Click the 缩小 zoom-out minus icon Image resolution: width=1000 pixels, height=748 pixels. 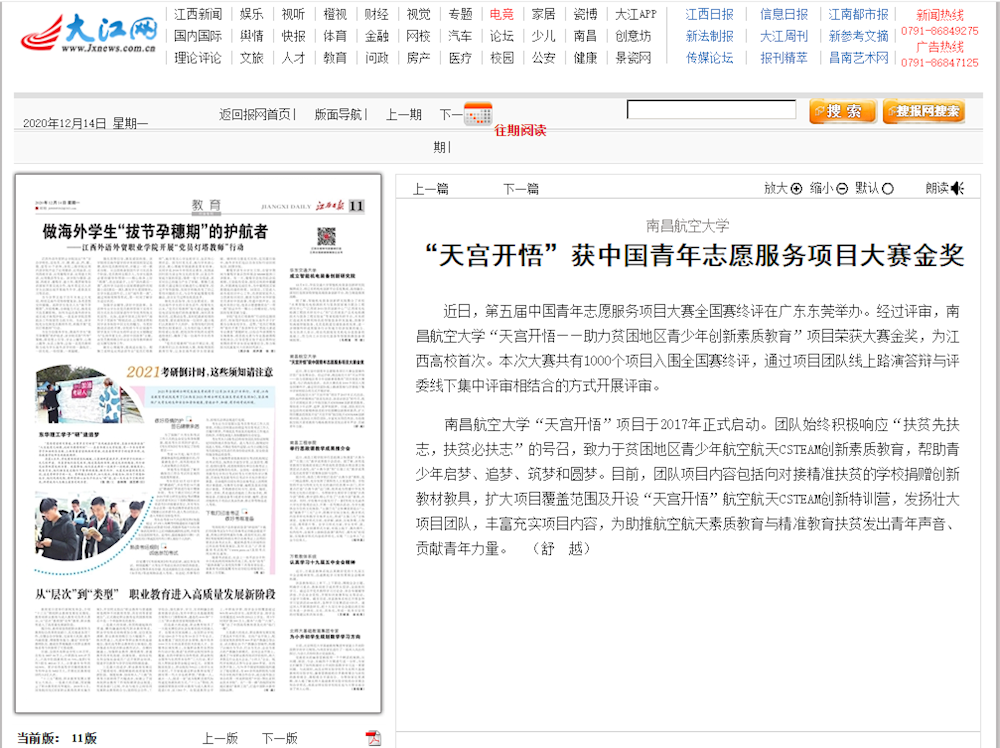[842, 188]
